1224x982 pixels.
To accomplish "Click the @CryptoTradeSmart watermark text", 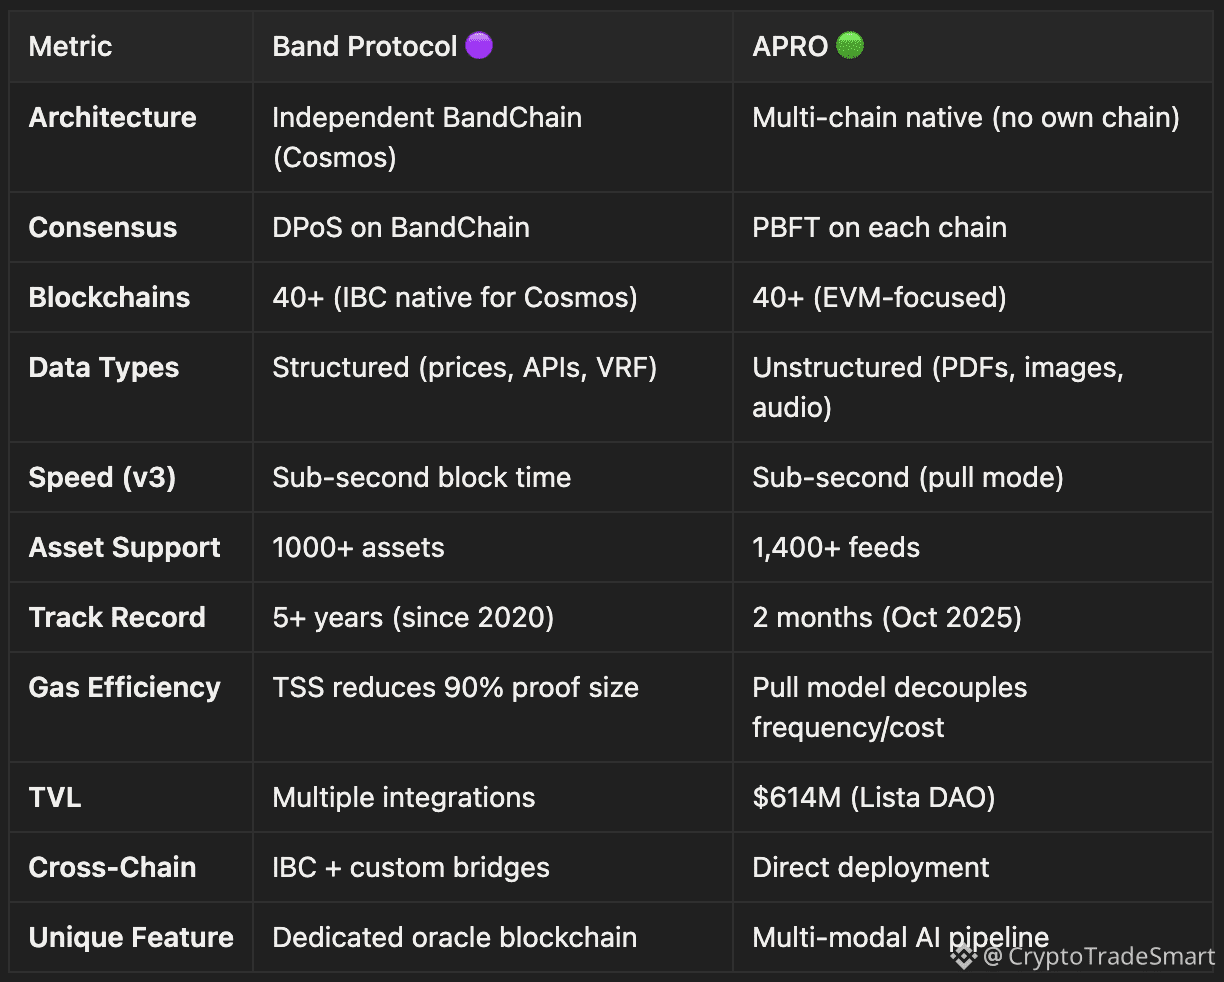I will click(1098, 957).
